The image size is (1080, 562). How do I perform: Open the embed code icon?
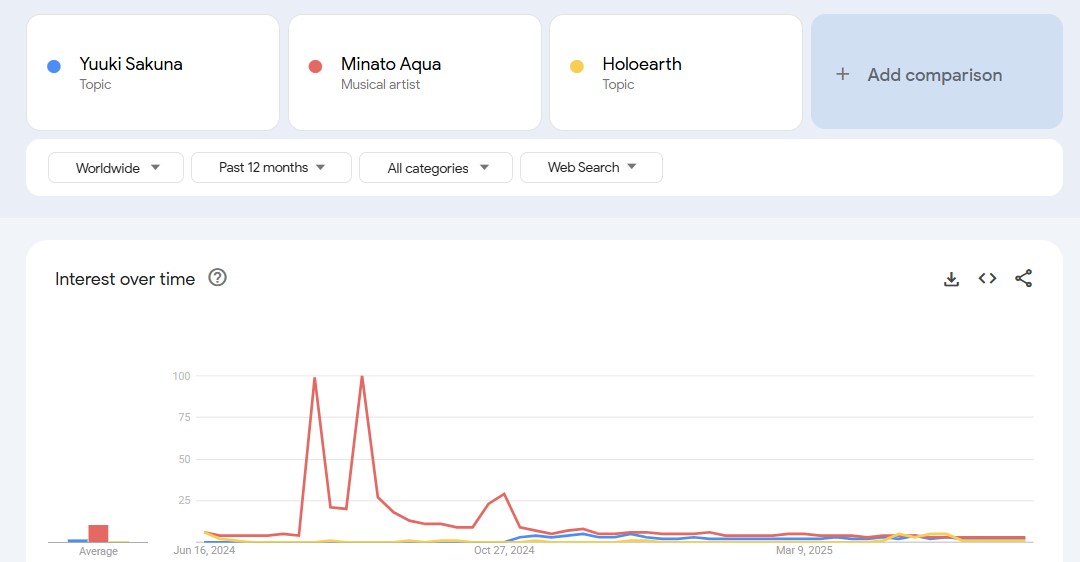[987, 278]
